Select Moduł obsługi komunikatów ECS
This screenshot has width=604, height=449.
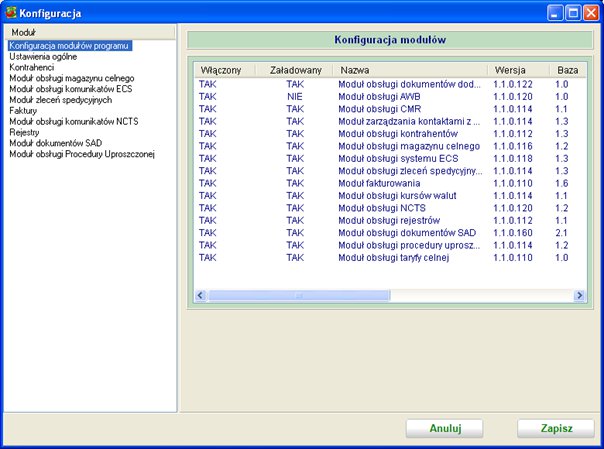(x=70, y=89)
